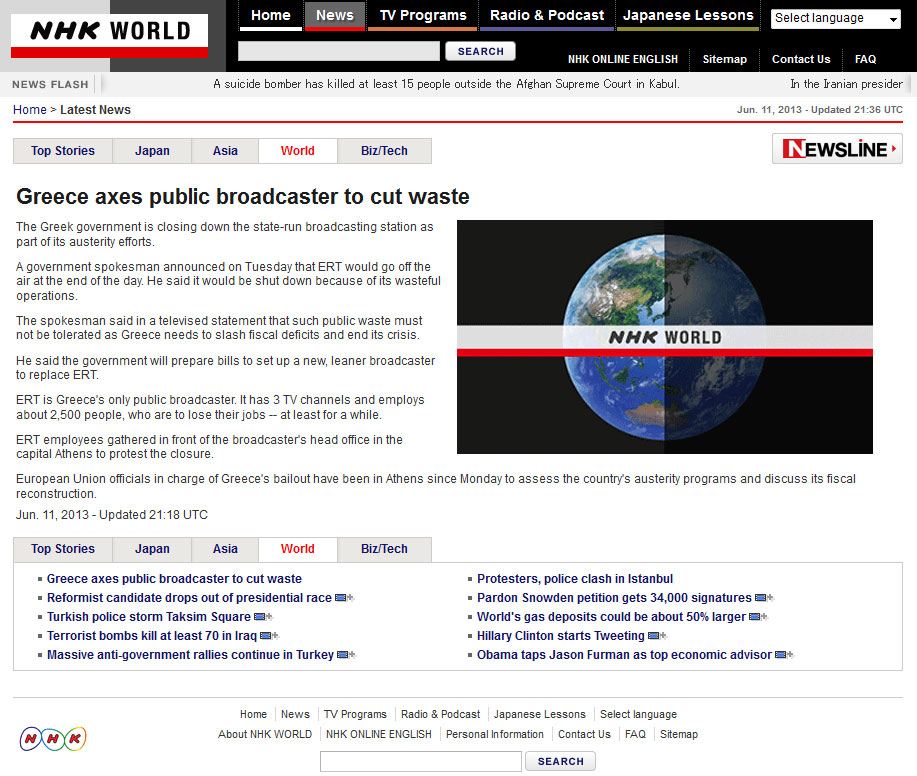Screen dimensions: 917x776
Task: Click the colorful NHK logo in footer
Action: point(53,738)
